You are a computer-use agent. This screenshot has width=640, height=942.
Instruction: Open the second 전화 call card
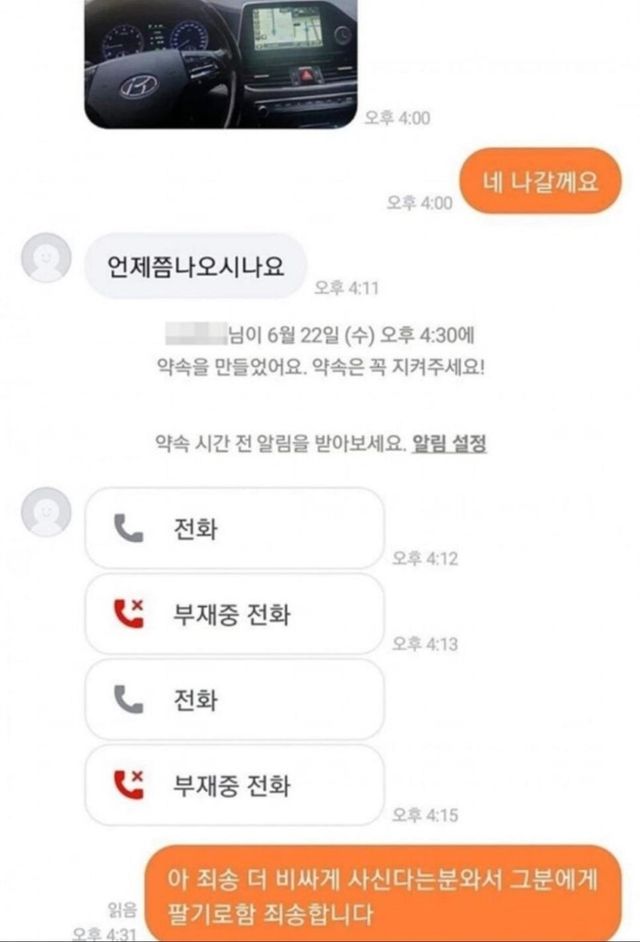[x=234, y=699]
